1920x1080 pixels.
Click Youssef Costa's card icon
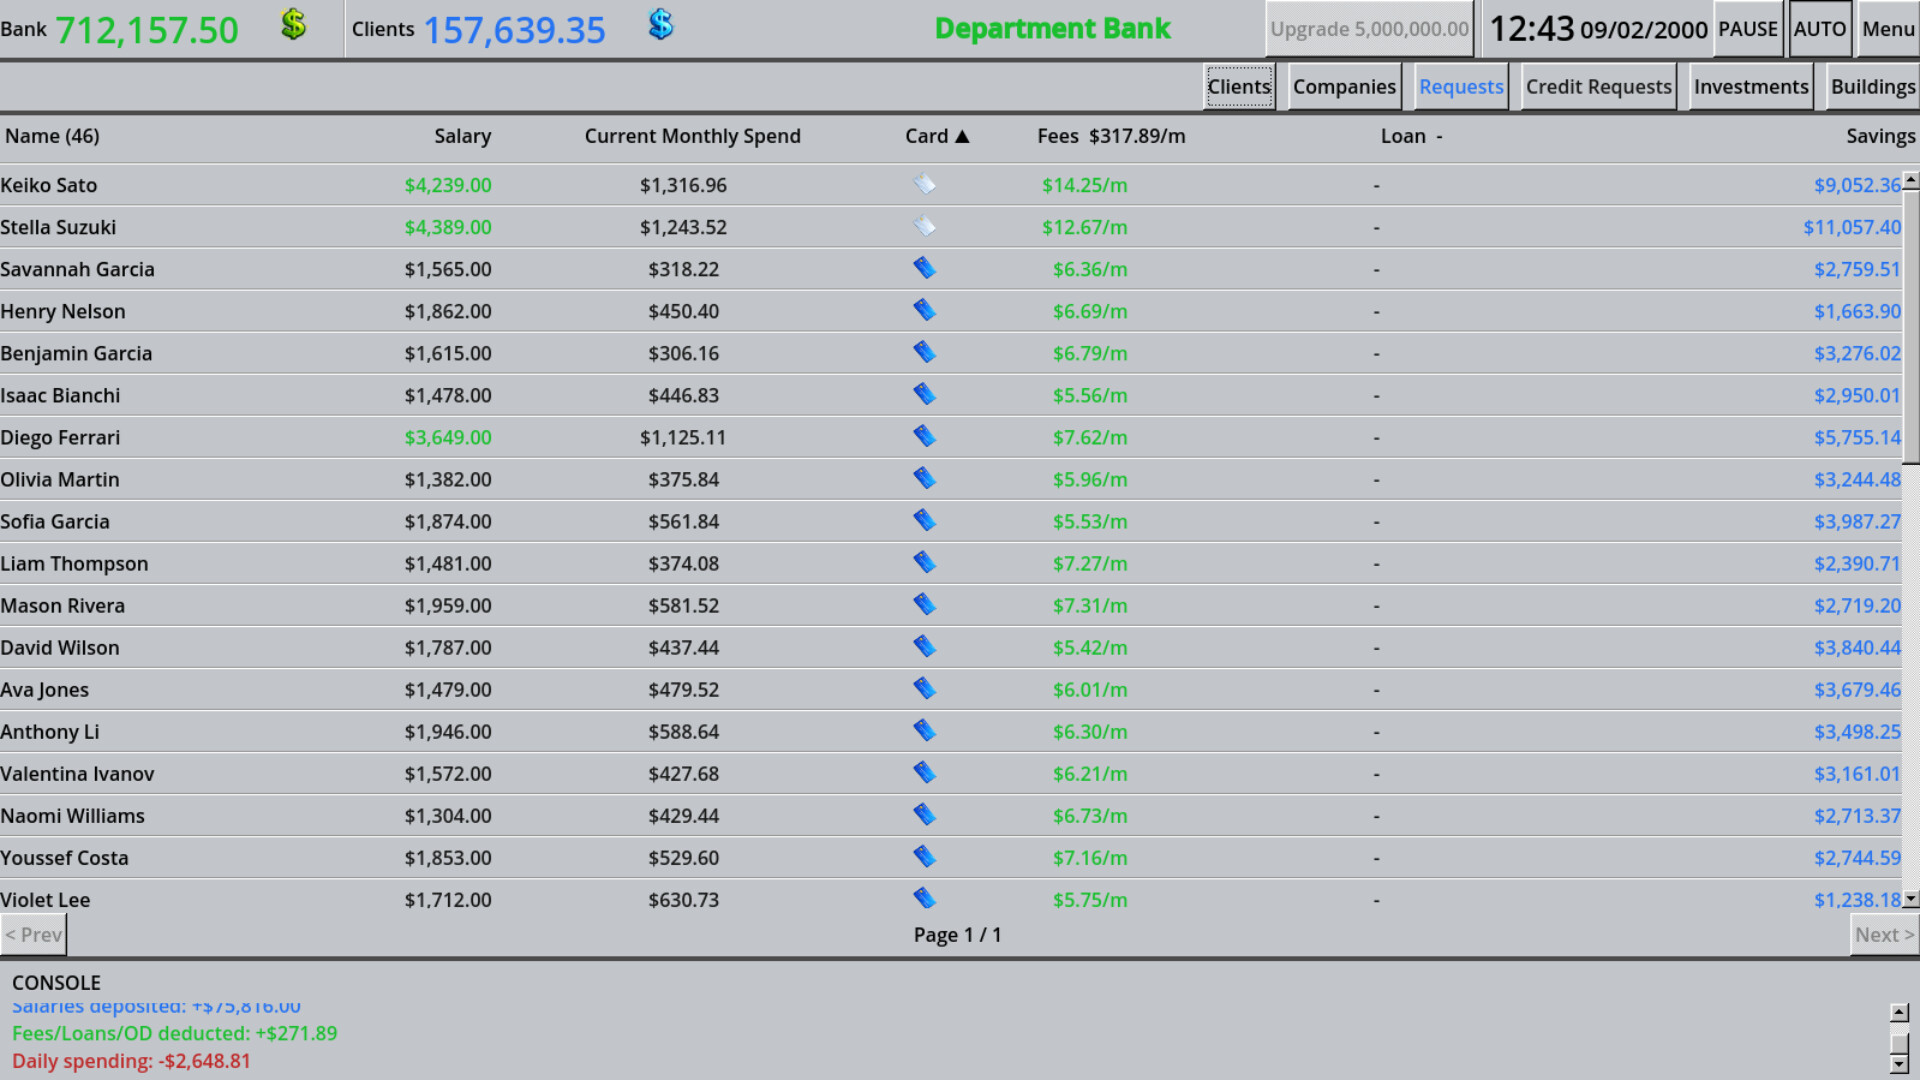pyautogui.click(x=924, y=856)
